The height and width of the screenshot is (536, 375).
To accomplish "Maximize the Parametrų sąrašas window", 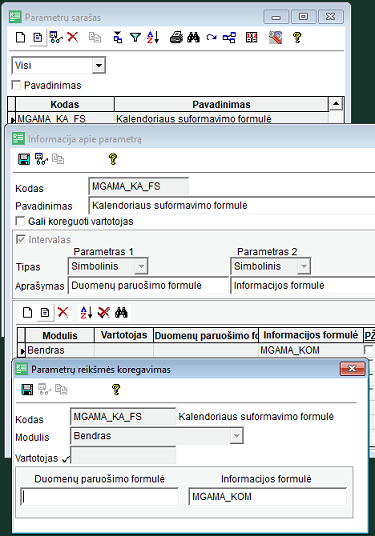I will tap(303, 16).
